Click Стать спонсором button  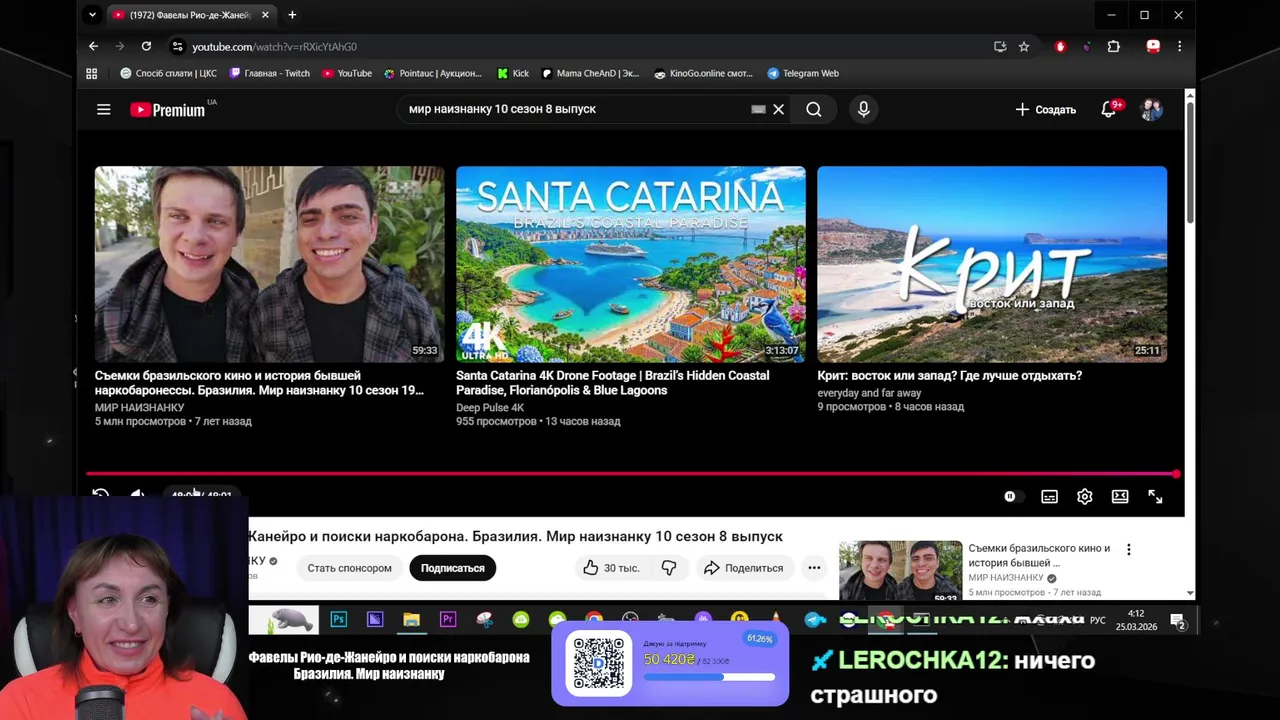[349, 568]
